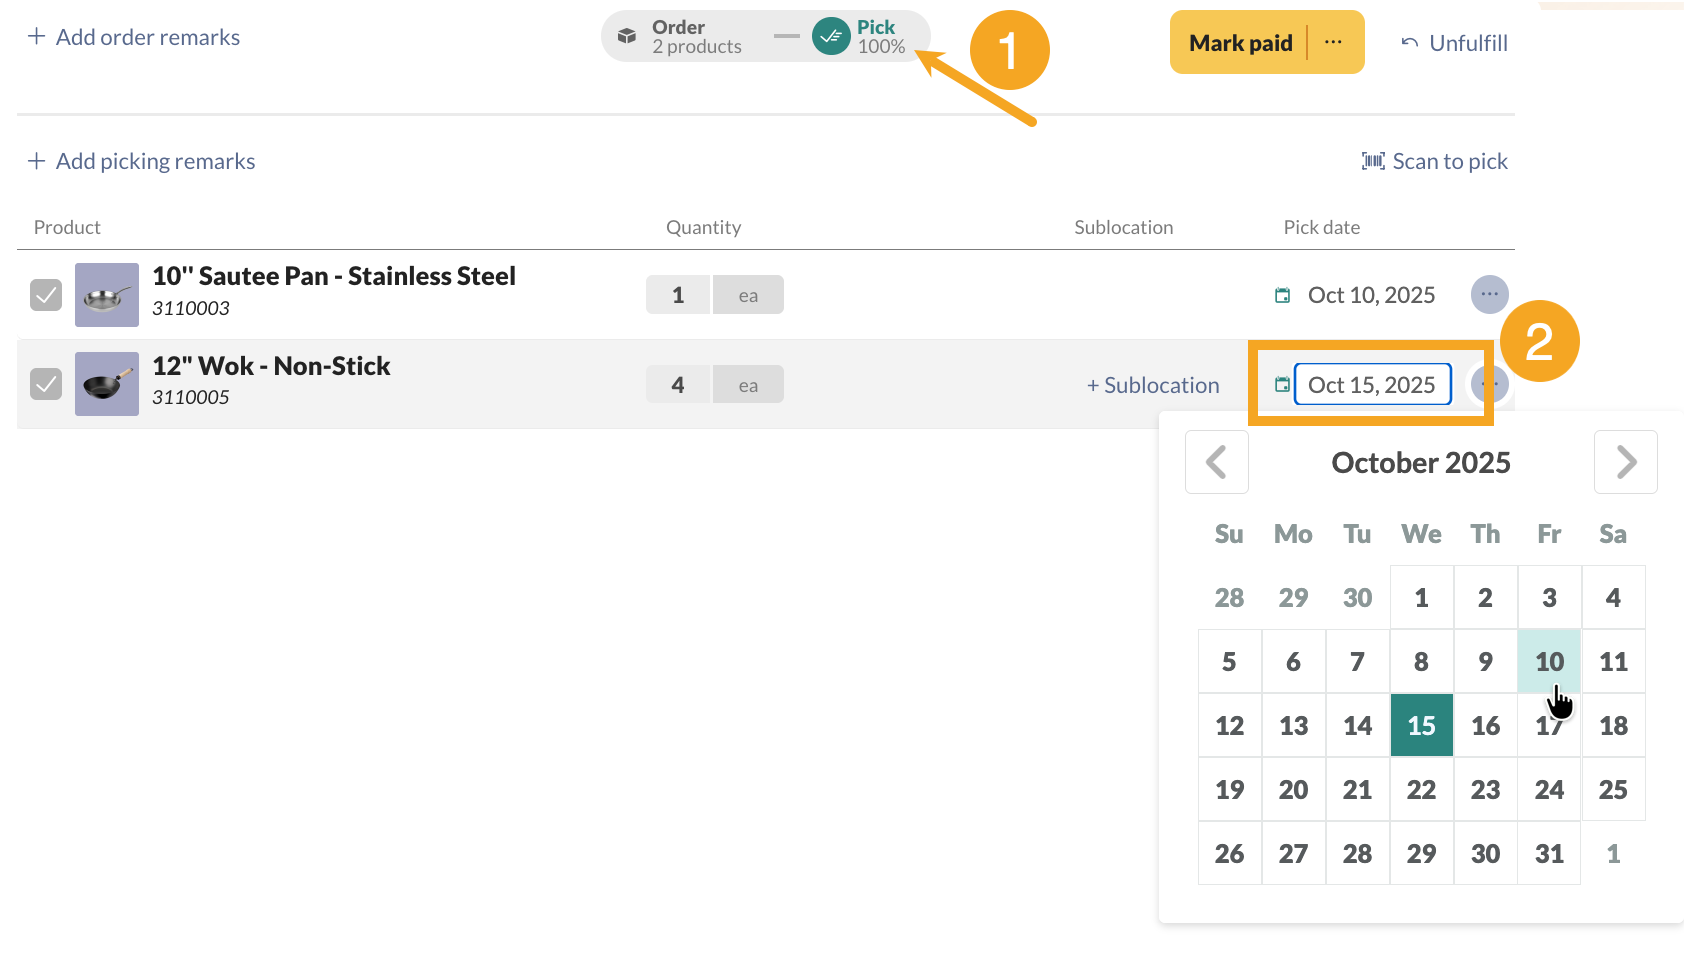
Task: Open more options for Sautee Pan row
Action: [x=1489, y=294]
